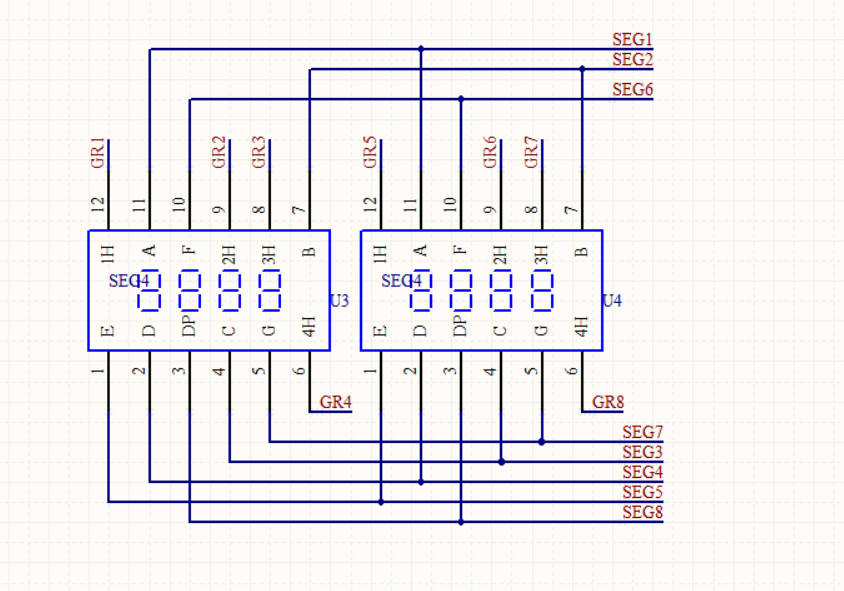Click the junction dot on the SEG8 wire
This screenshot has height=591, width=844.
pos(461,522)
